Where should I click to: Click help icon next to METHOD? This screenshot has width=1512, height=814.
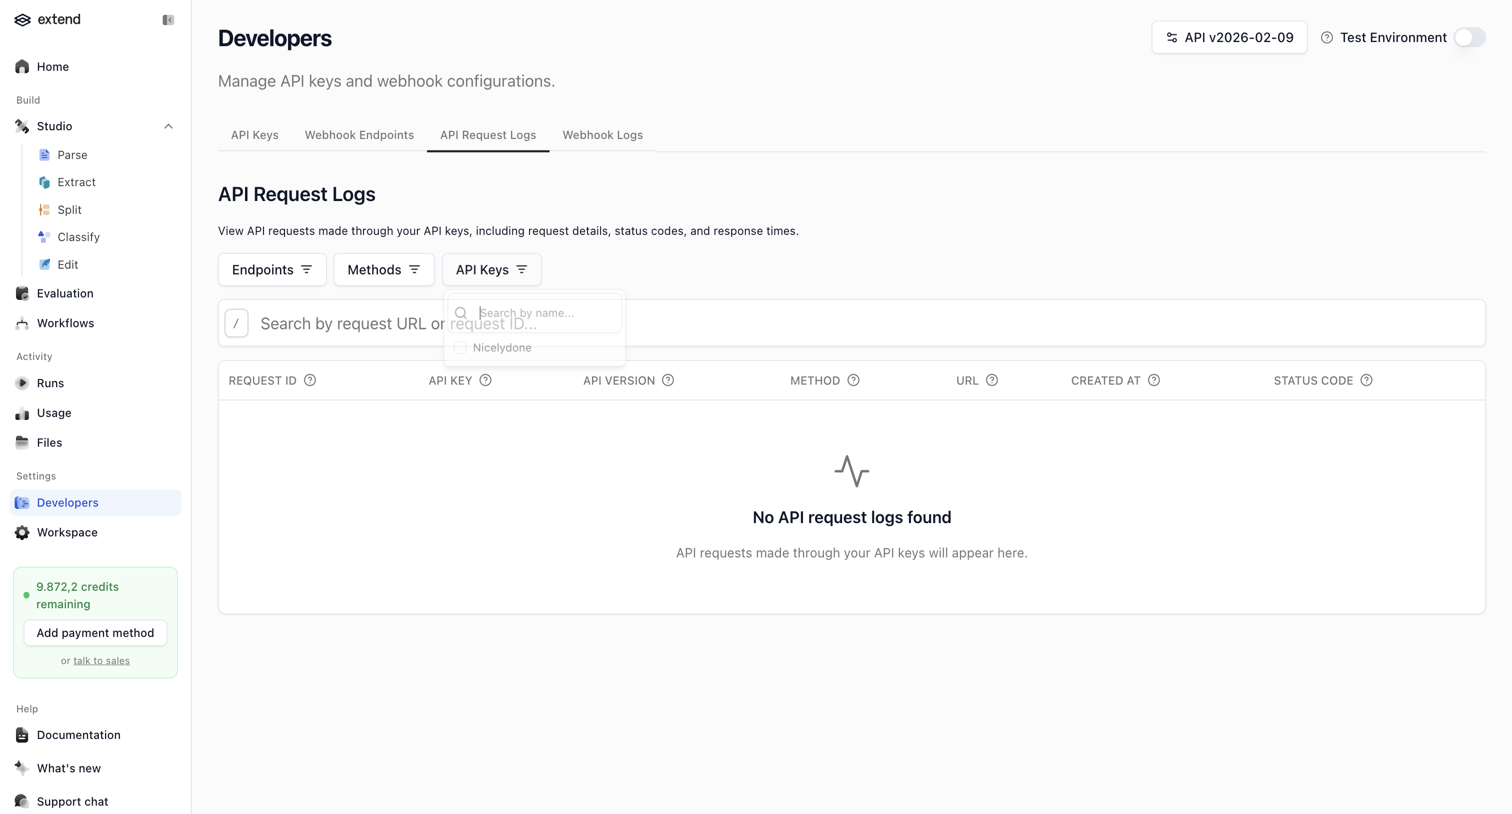click(x=853, y=380)
